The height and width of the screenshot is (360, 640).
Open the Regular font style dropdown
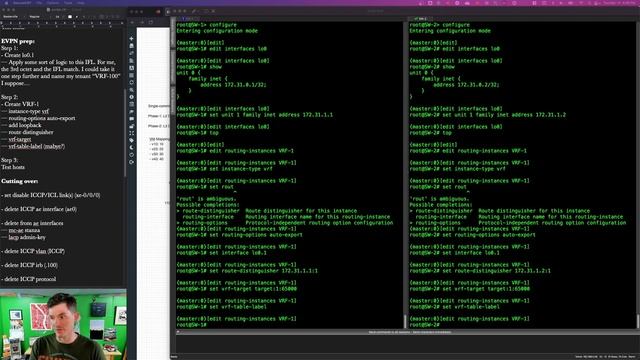pos(38,17)
